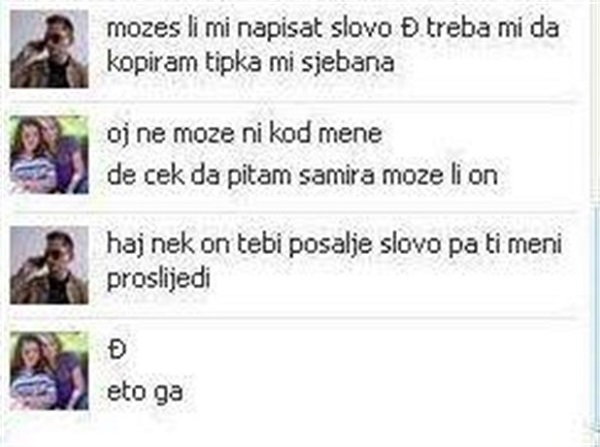Click the words 'treba mi da' in first message
Image resolution: width=600 pixels, height=447 pixels.
(x=493, y=29)
